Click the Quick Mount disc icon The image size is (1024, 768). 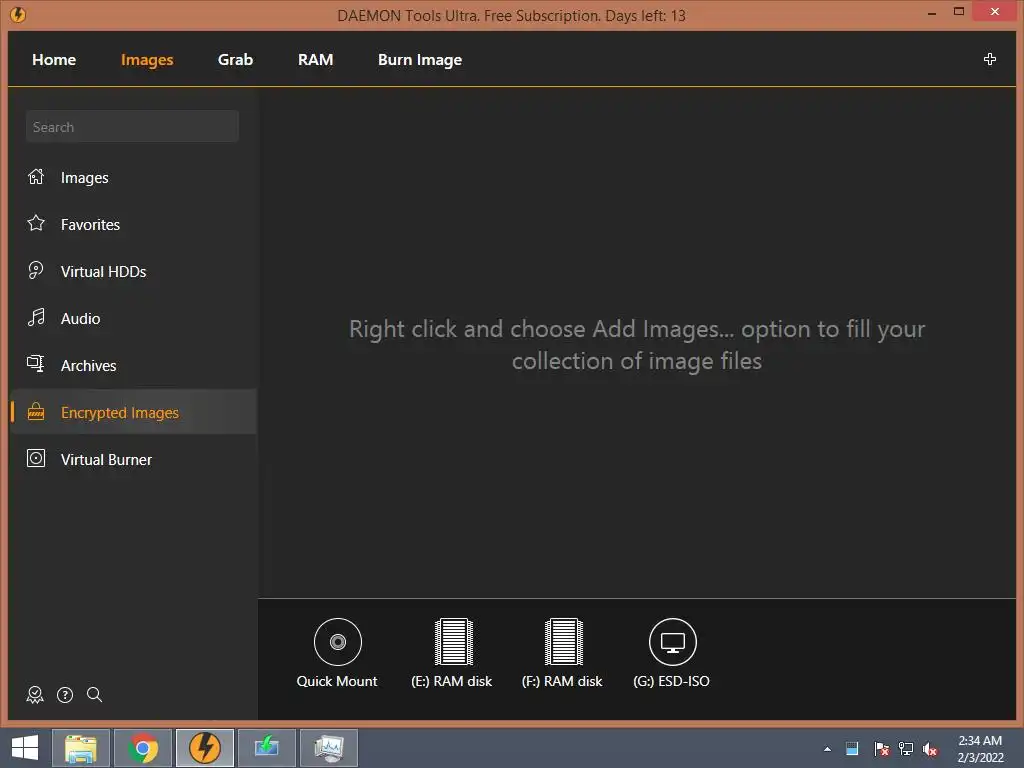(x=338, y=642)
